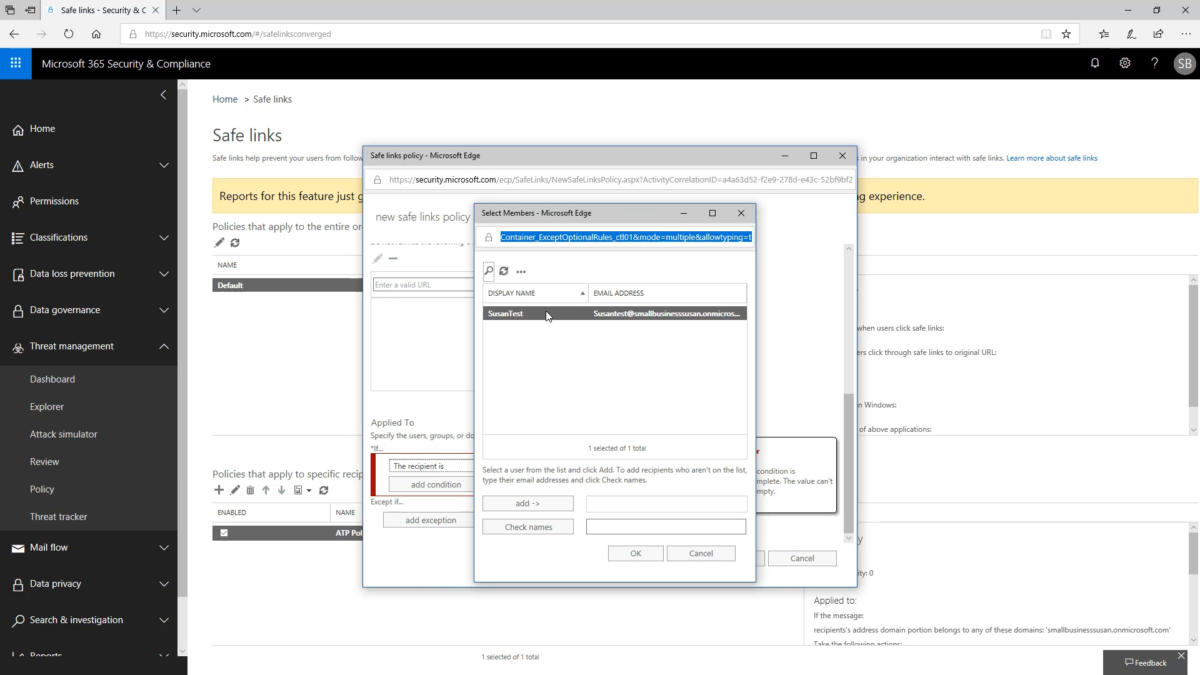Collapse the Threat management section
This screenshot has width=1200, height=675.
tap(164, 346)
